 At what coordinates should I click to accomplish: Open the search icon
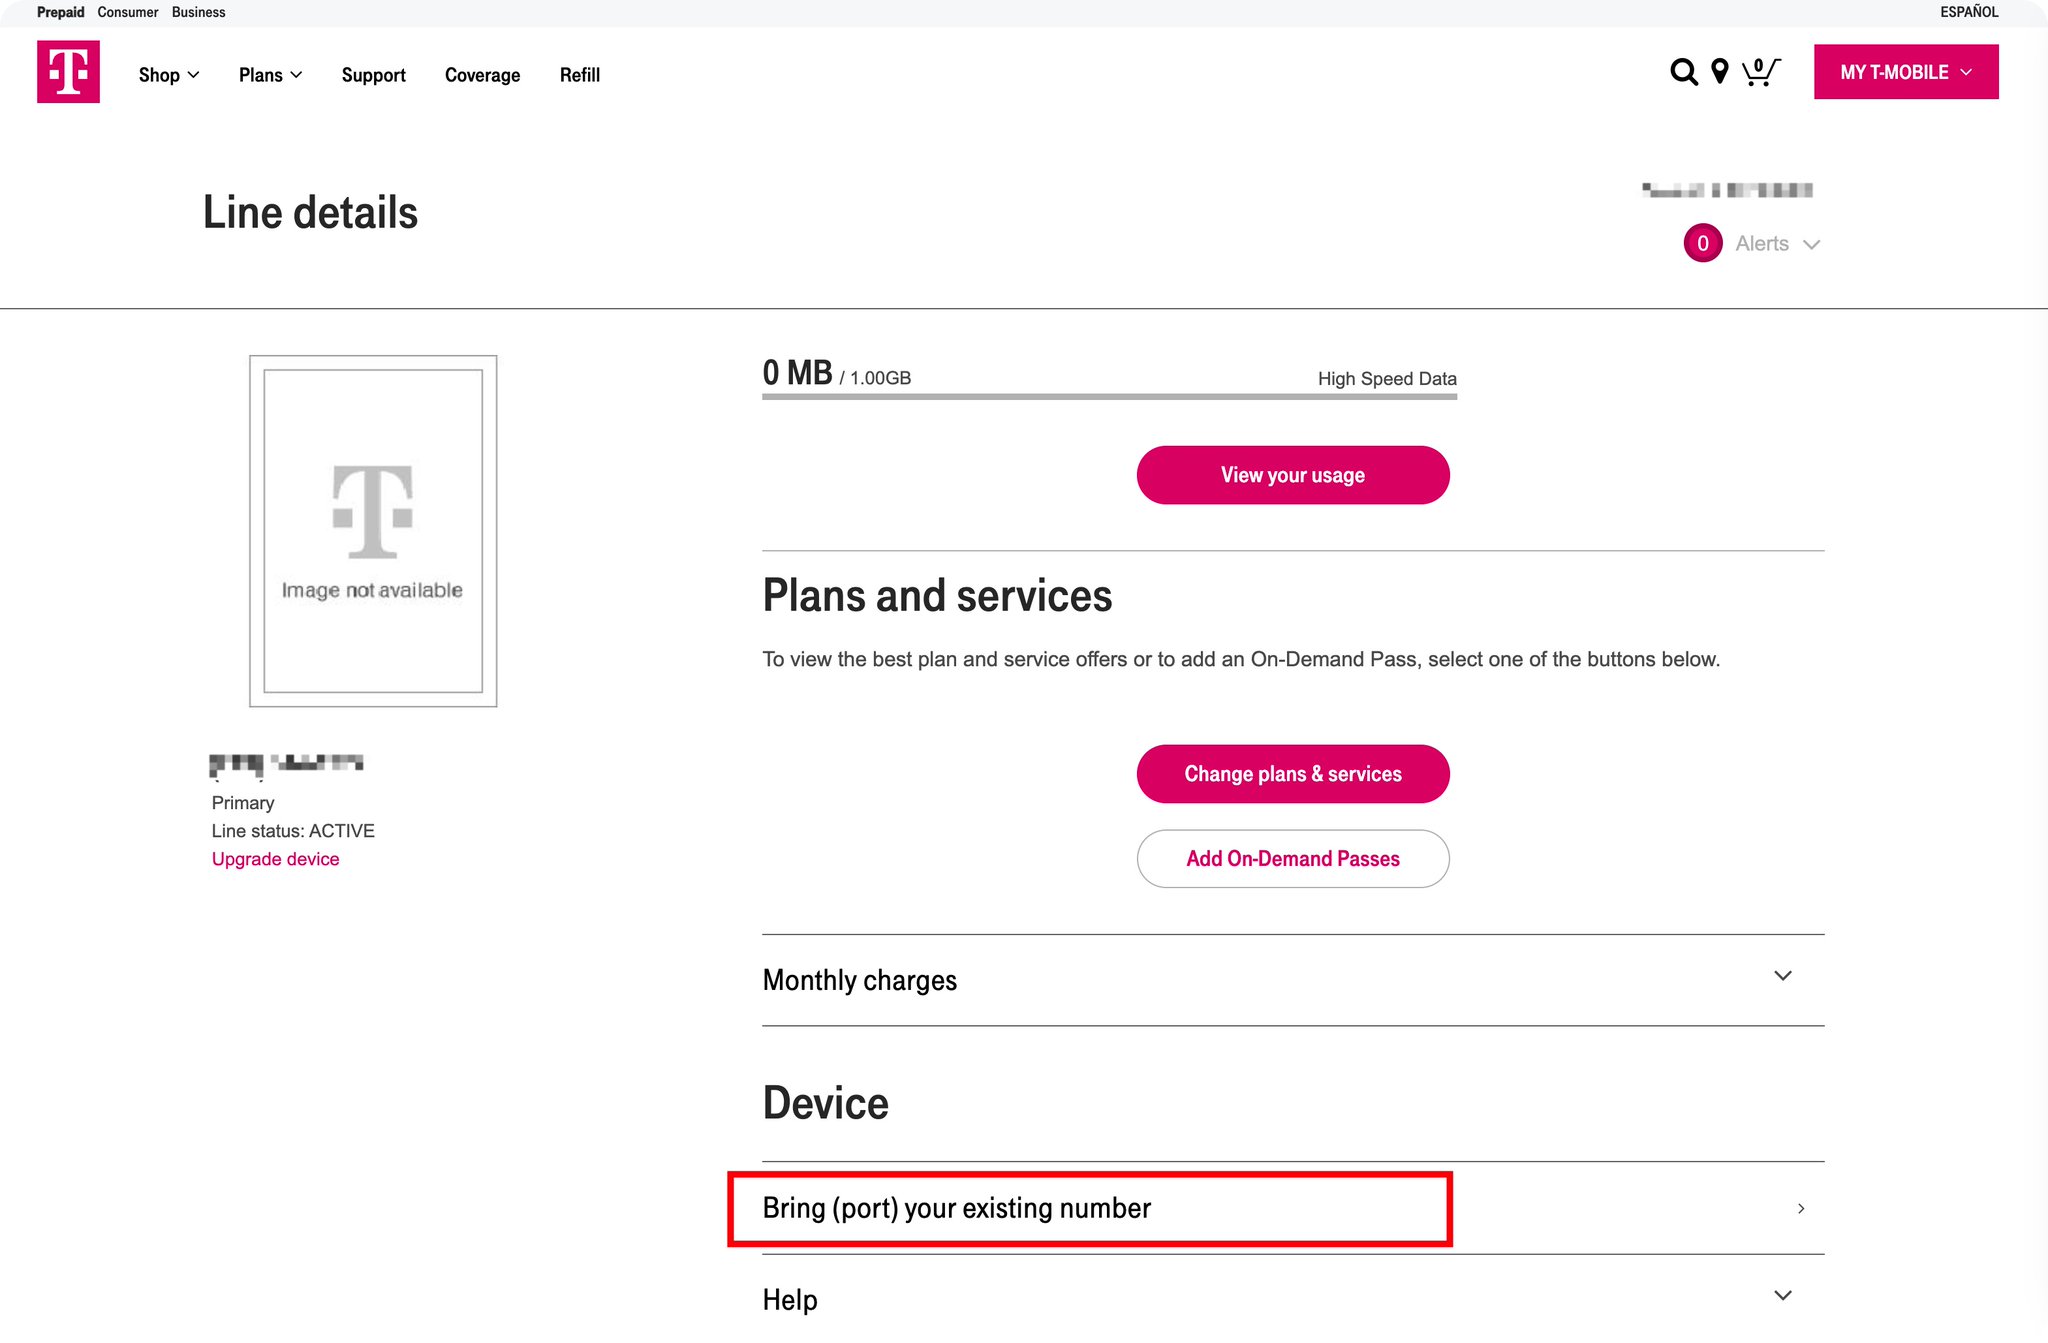(1683, 72)
